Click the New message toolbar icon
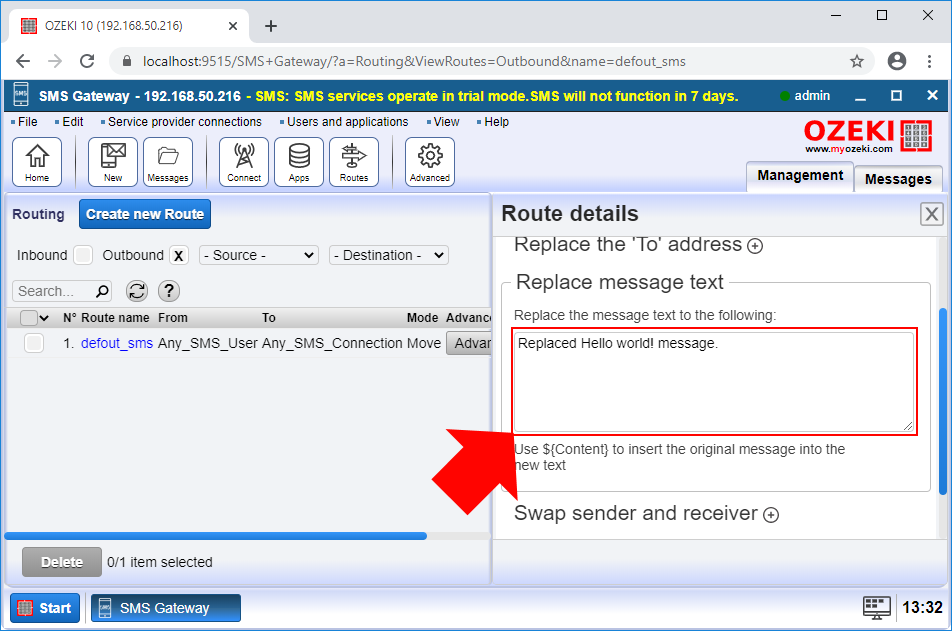Image resolution: width=952 pixels, height=631 pixels. tap(113, 162)
